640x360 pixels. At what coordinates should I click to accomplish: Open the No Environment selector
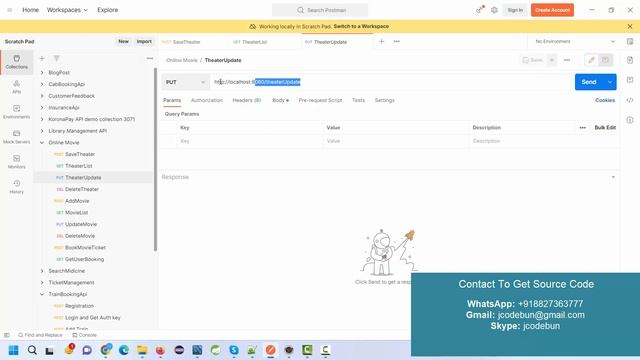pyautogui.click(x=575, y=41)
